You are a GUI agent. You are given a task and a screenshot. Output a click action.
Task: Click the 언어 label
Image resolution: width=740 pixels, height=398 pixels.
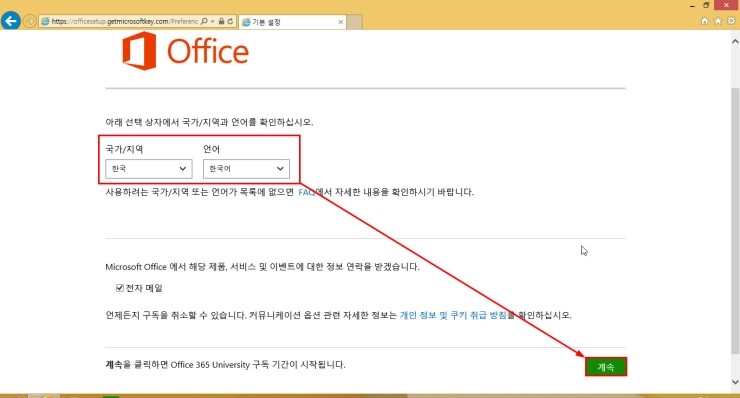211,149
